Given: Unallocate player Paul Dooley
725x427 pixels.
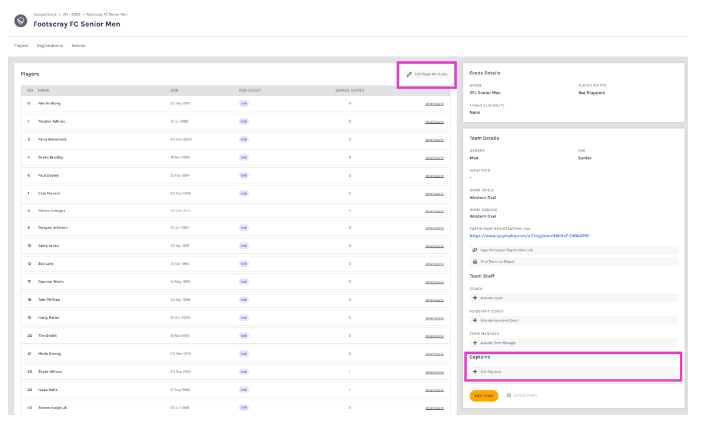Looking at the screenshot, I should (434, 176).
